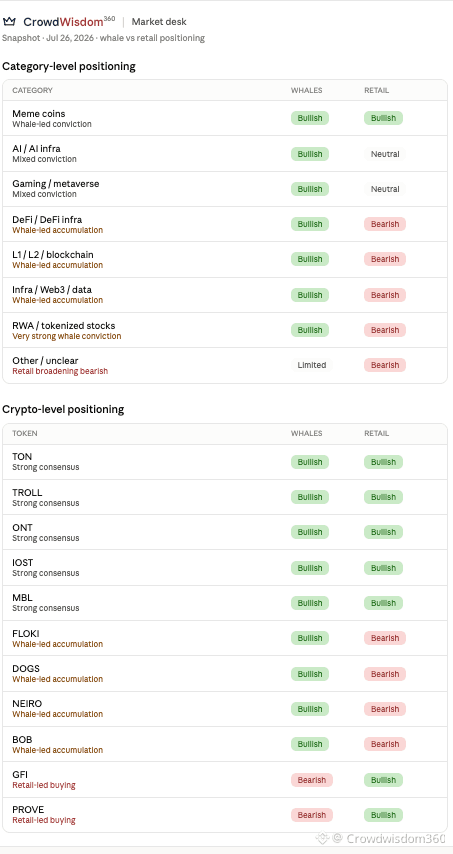The height and width of the screenshot is (854, 453).
Task: Select the TON token row
Action: [225, 462]
